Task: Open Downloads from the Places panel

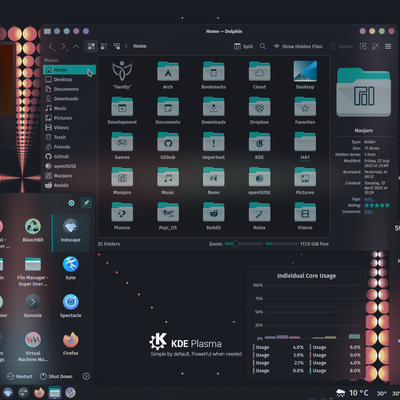Action: [x=69, y=99]
